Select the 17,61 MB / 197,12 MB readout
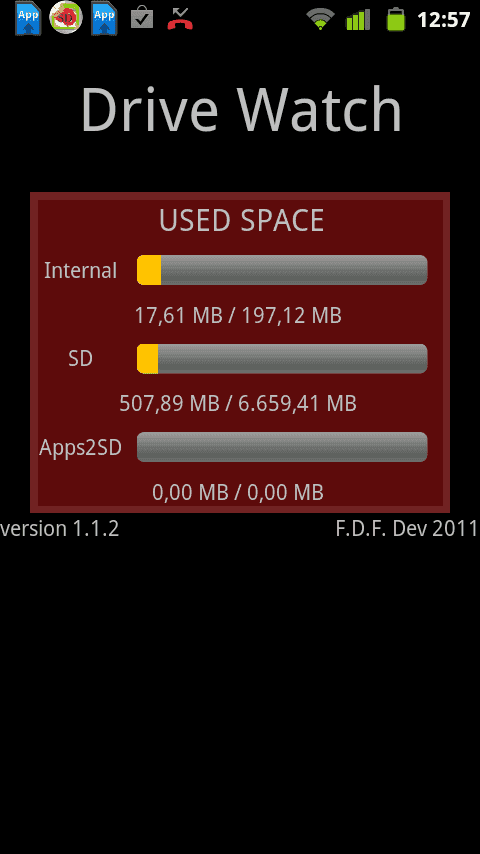Screen dimensions: 480x854 coord(238,315)
